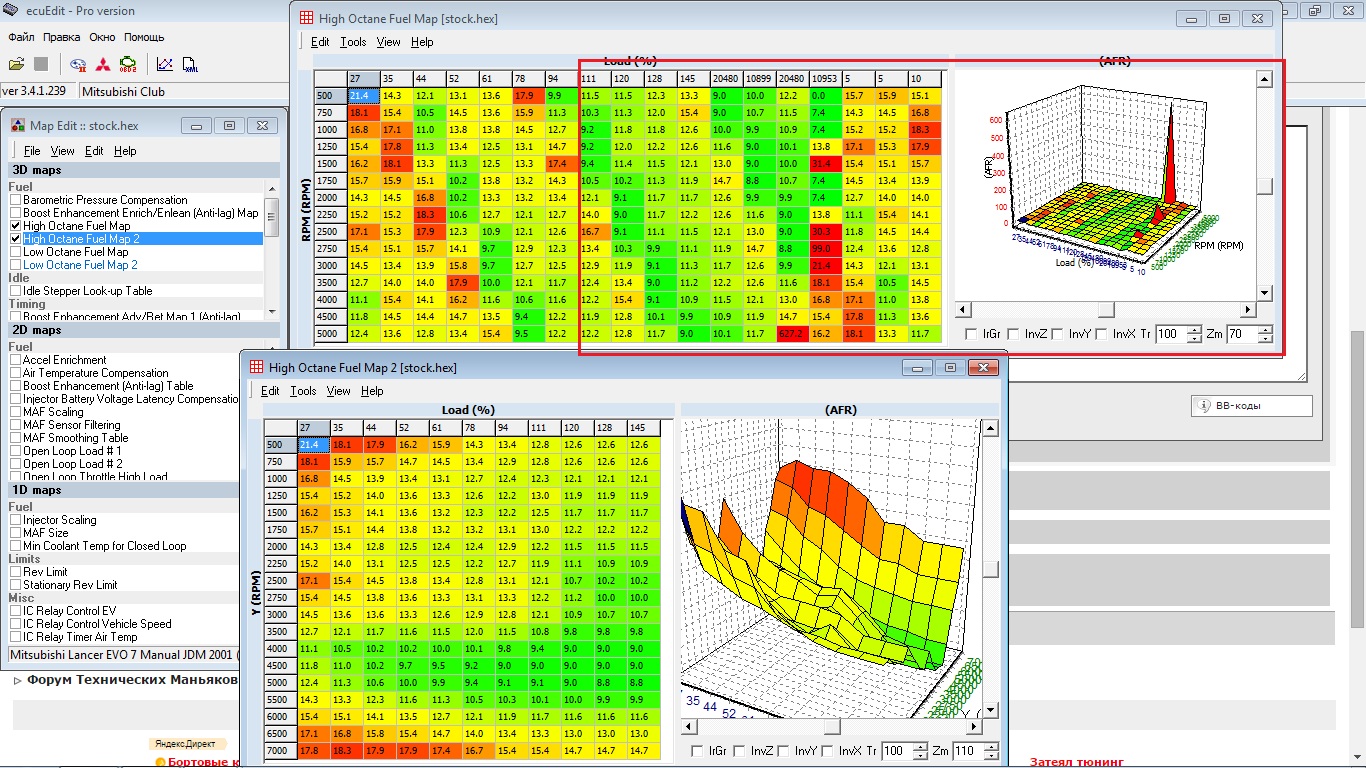Open Help menu in Map Edit window

(x=125, y=151)
